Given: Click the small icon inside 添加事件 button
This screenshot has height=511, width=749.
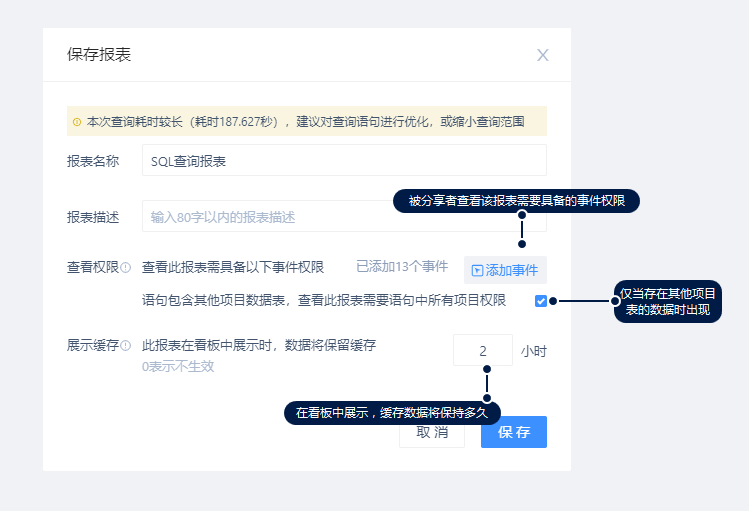Looking at the screenshot, I should click(477, 270).
